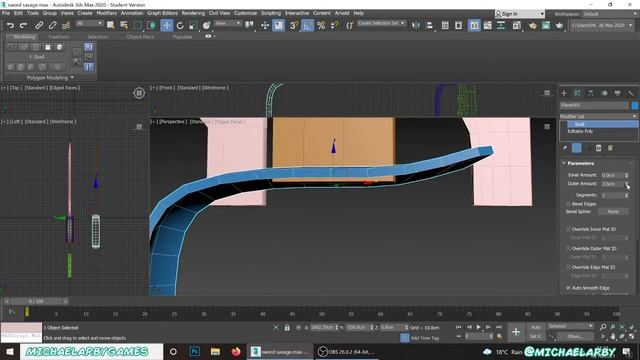640x360 pixels.
Task: Open the Graph Editors menu
Action: tap(162, 13)
